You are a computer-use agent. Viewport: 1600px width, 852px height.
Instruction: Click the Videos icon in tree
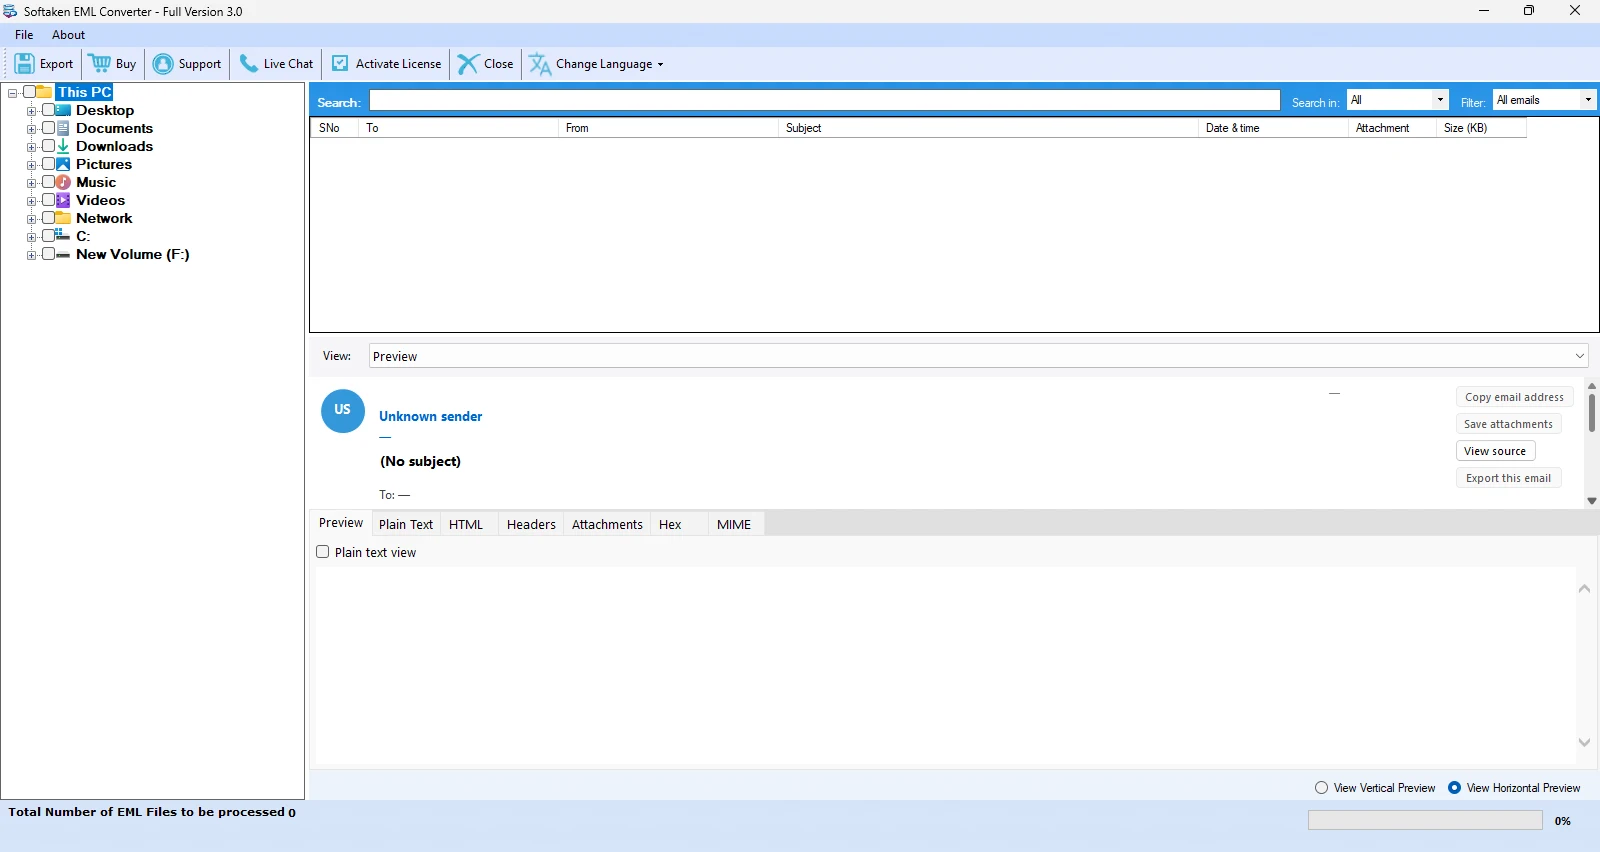click(x=64, y=200)
